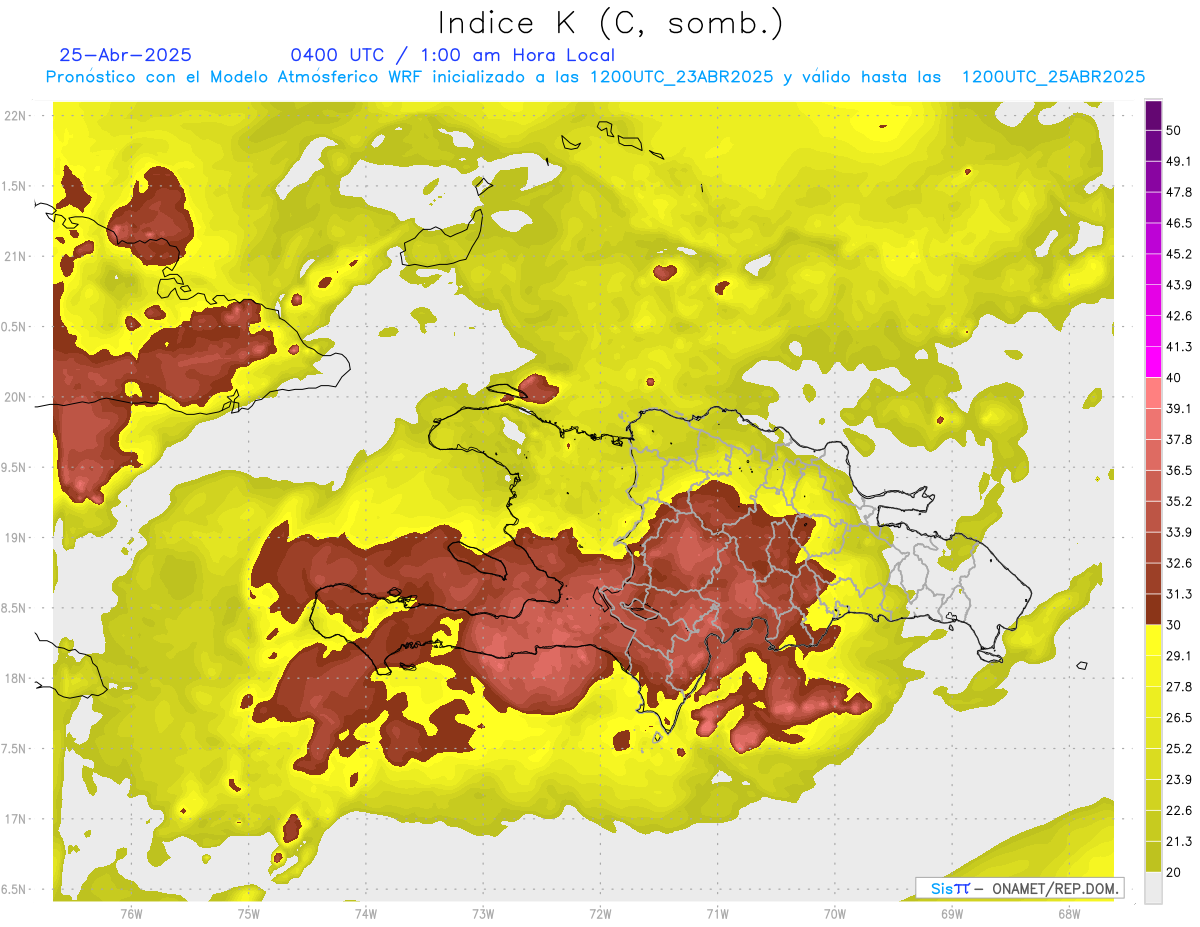Click the color bar value "23.9"
The width and height of the screenshot is (1200, 927).
pos(1179,780)
